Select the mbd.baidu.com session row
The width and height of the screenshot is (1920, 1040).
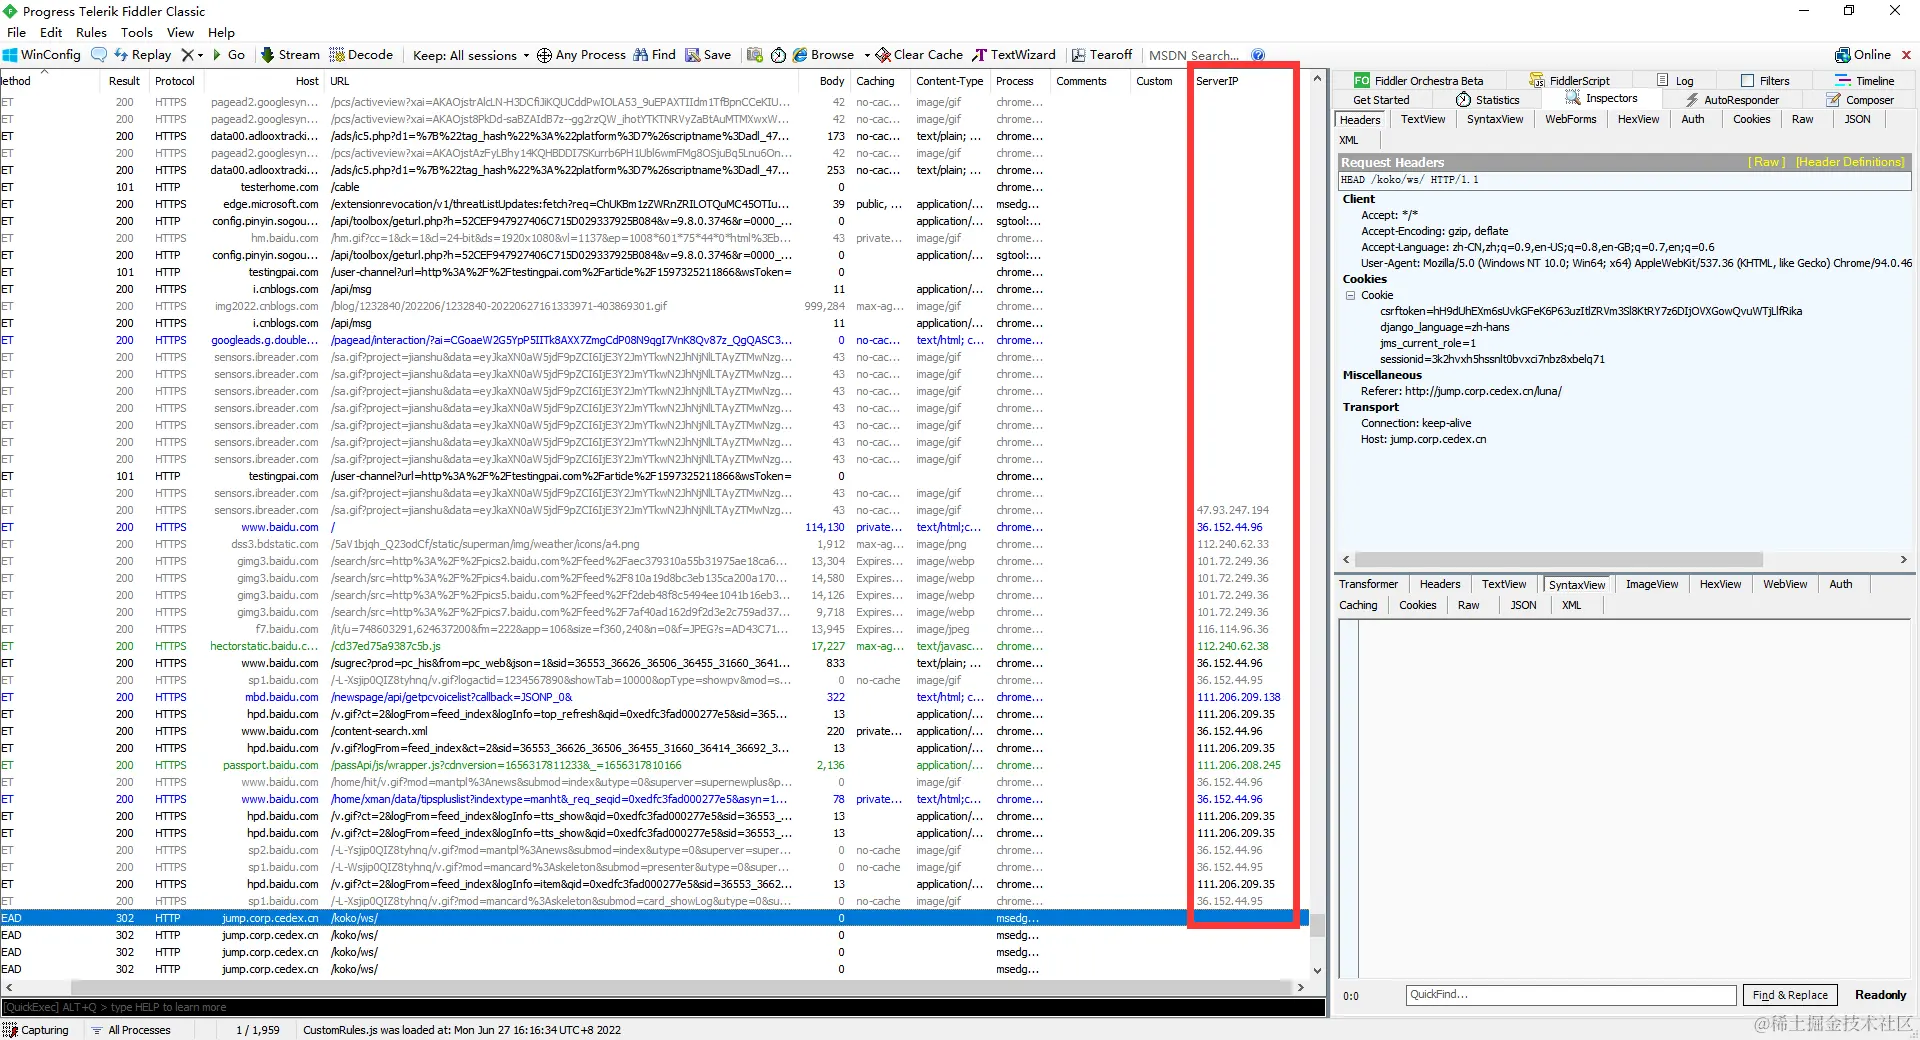tap(653, 697)
